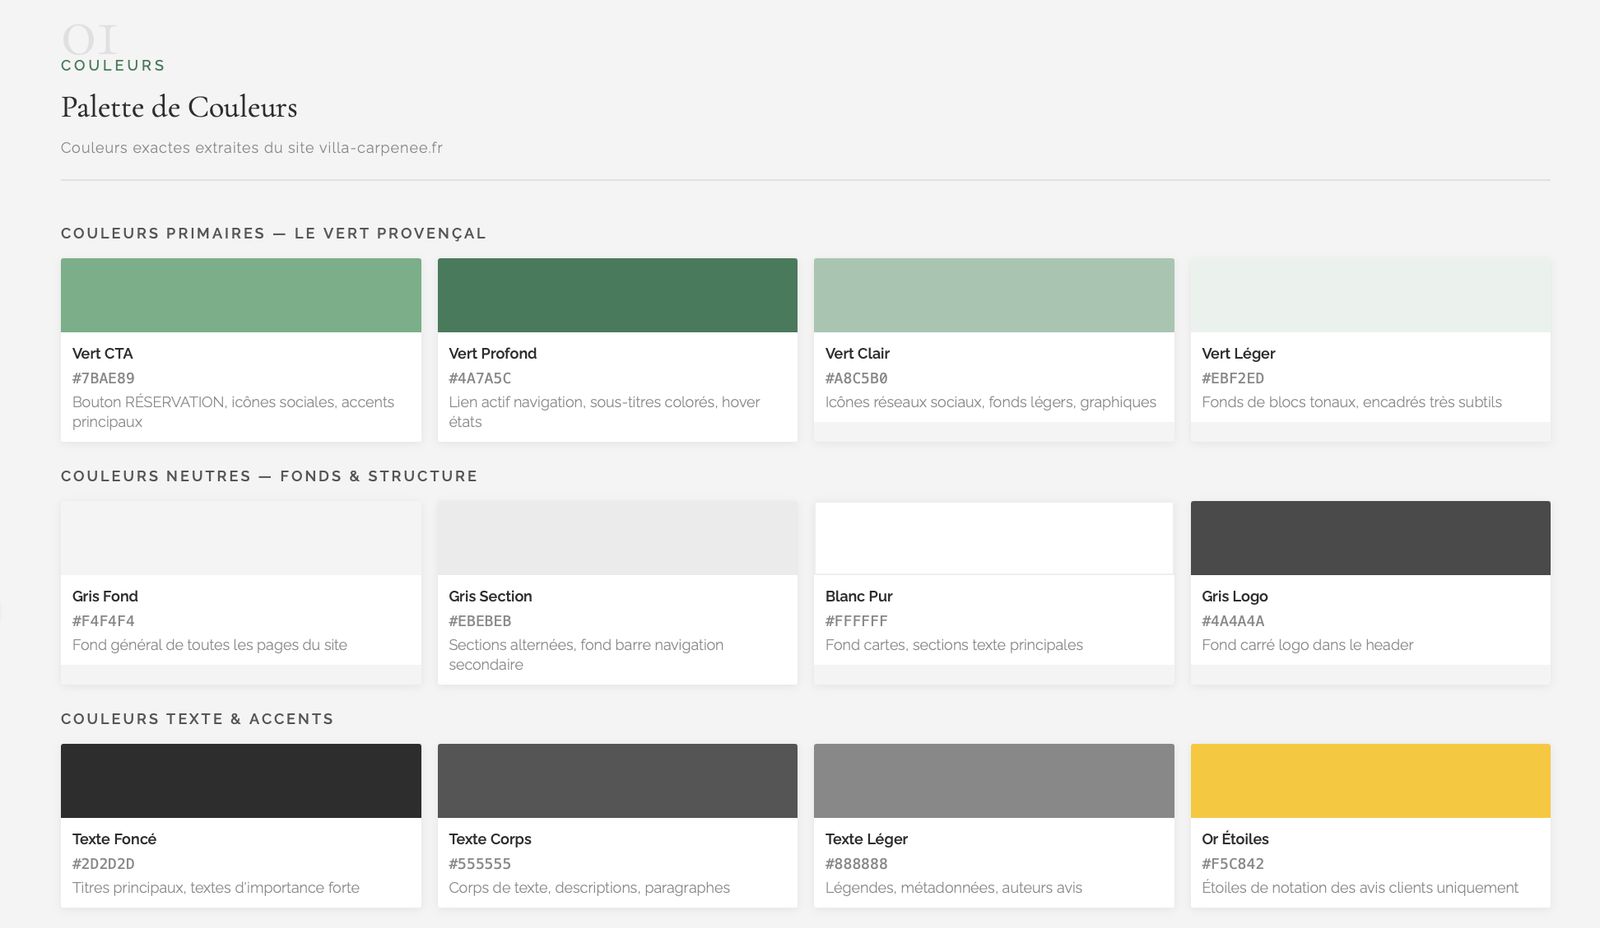Select the Gris Section swatch block
1600x928 pixels.
click(617, 538)
